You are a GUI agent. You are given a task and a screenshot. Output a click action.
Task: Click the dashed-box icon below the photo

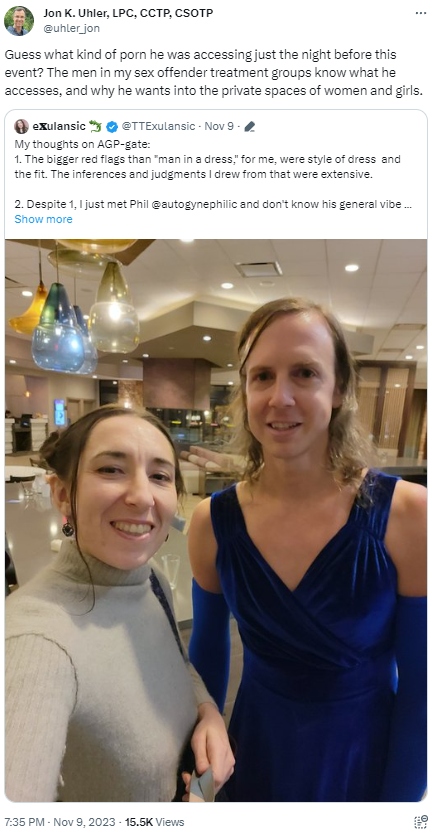(421, 822)
